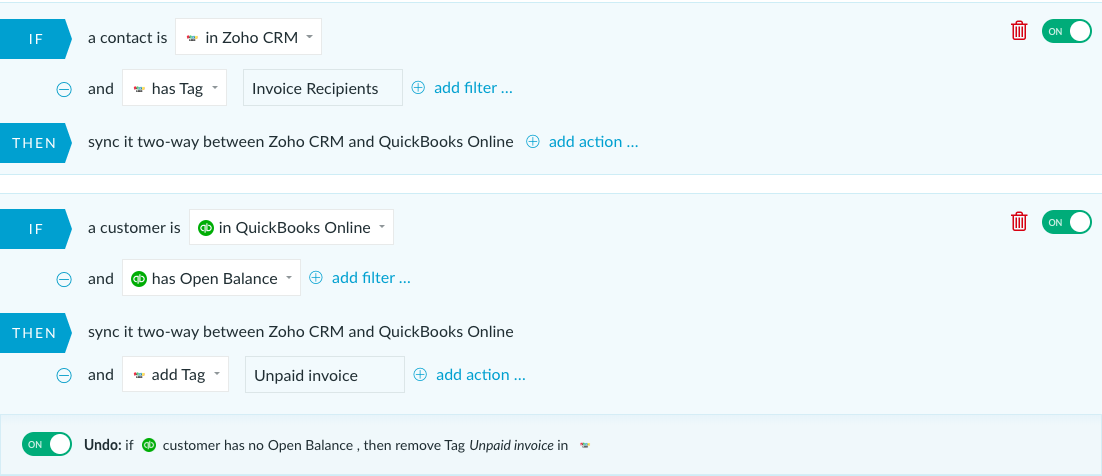Delete the QuickBooks customer rule

(1019, 222)
